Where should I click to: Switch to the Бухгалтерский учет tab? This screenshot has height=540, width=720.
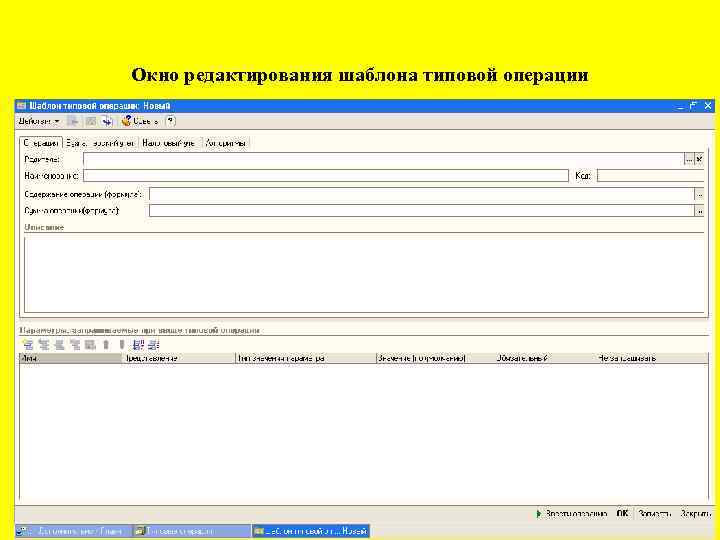[x=101, y=143]
